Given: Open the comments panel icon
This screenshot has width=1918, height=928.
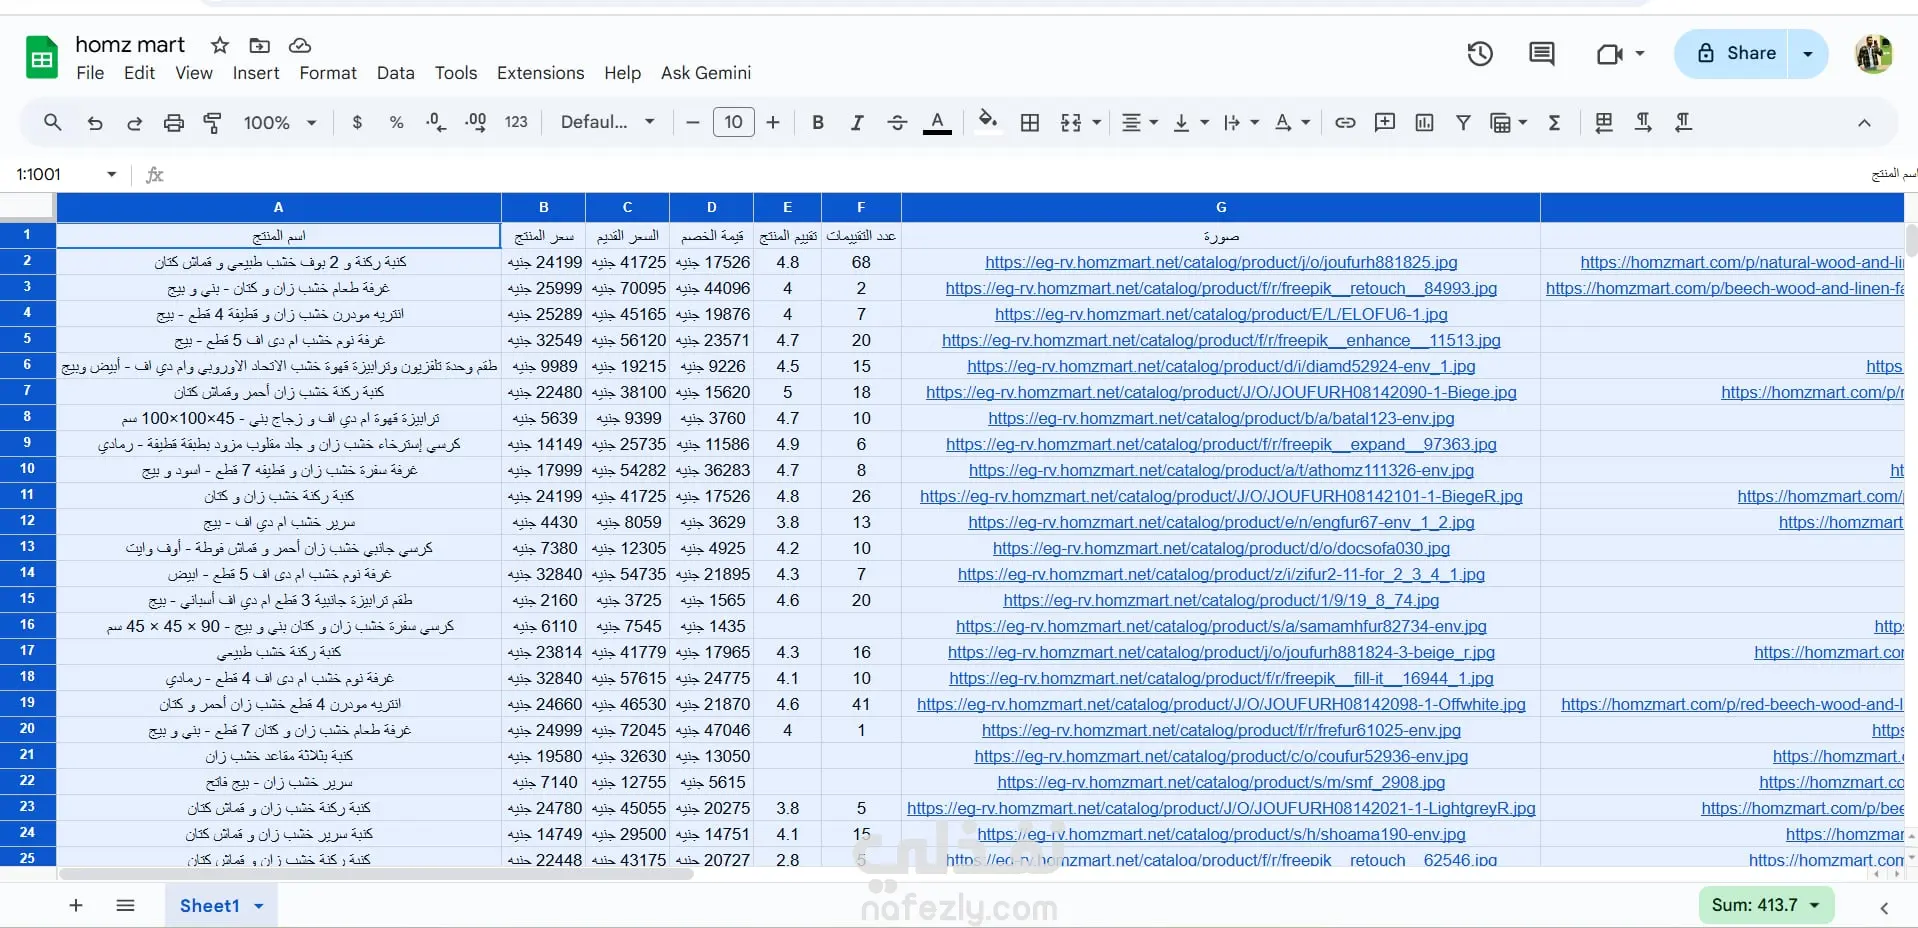Looking at the screenshot, I should (1542, 54).
